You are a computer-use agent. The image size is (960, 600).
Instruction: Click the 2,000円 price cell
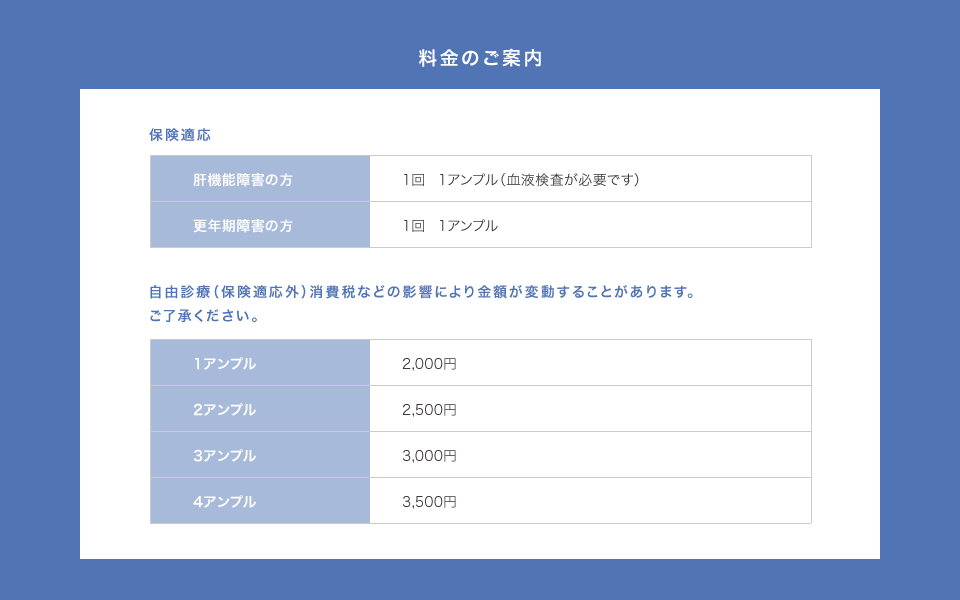pos(429,364)
